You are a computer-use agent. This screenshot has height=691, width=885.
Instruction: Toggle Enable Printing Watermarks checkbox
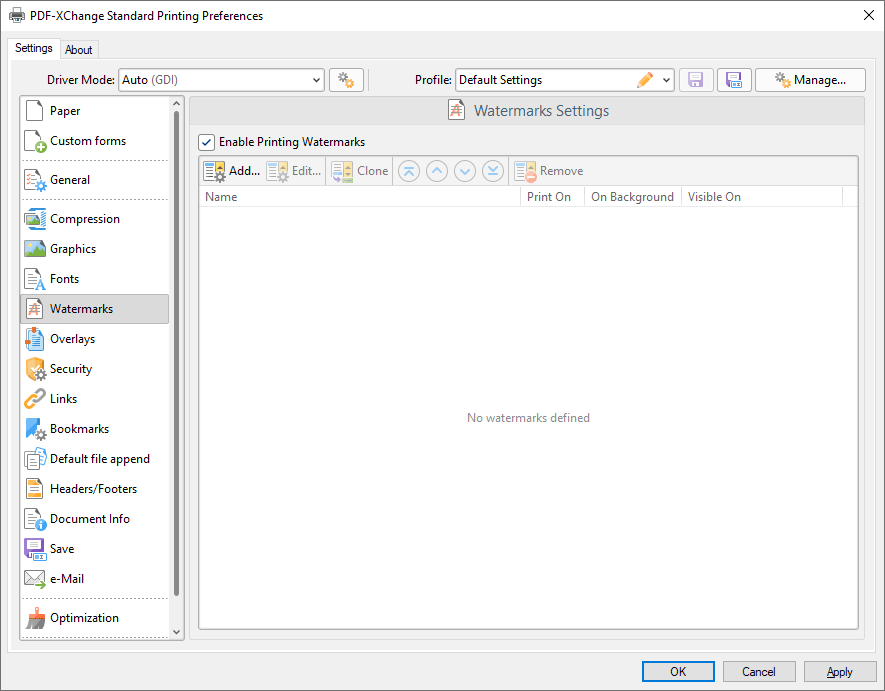point(207,142)
